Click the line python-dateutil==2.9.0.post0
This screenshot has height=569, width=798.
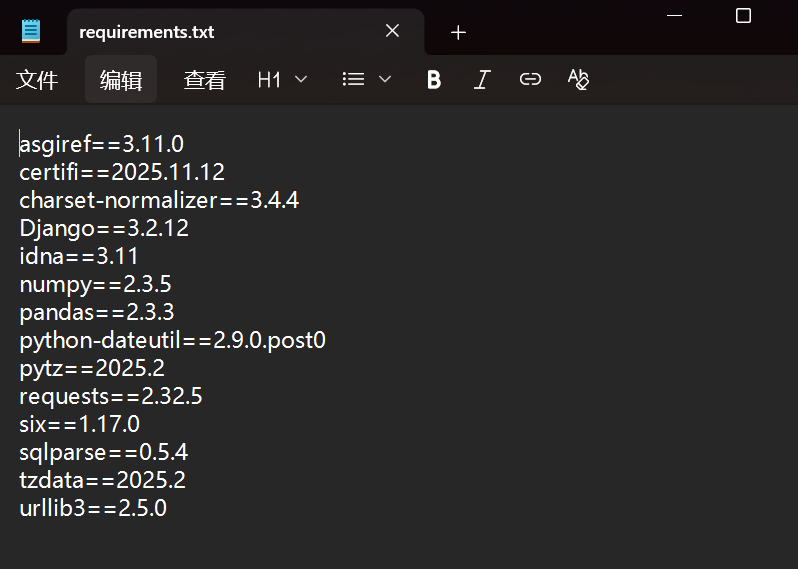(172, 340)
